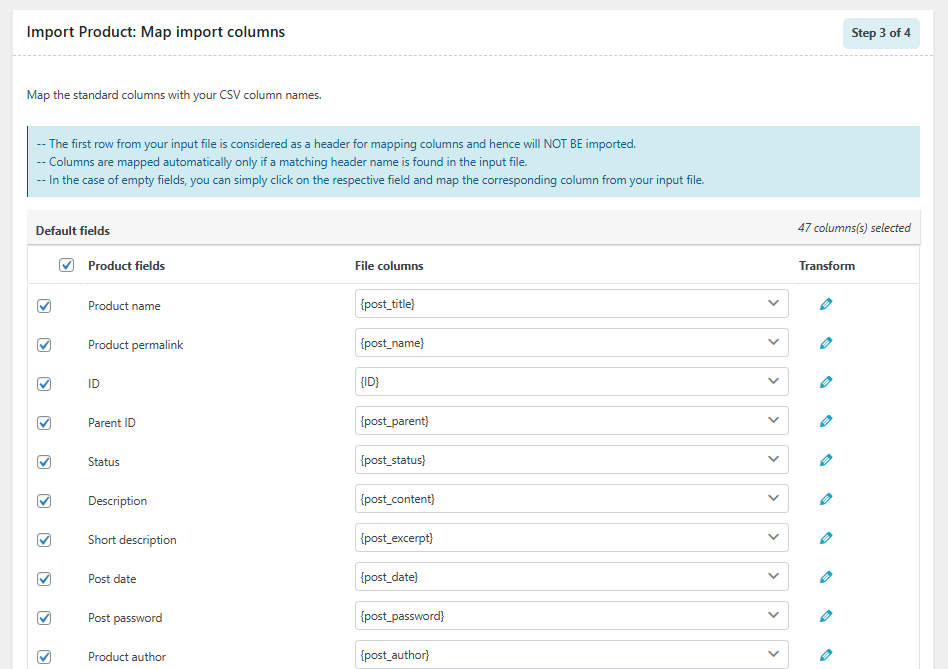
Task: Click the Status row's pencil icon
Action: (x=826, y=459)
